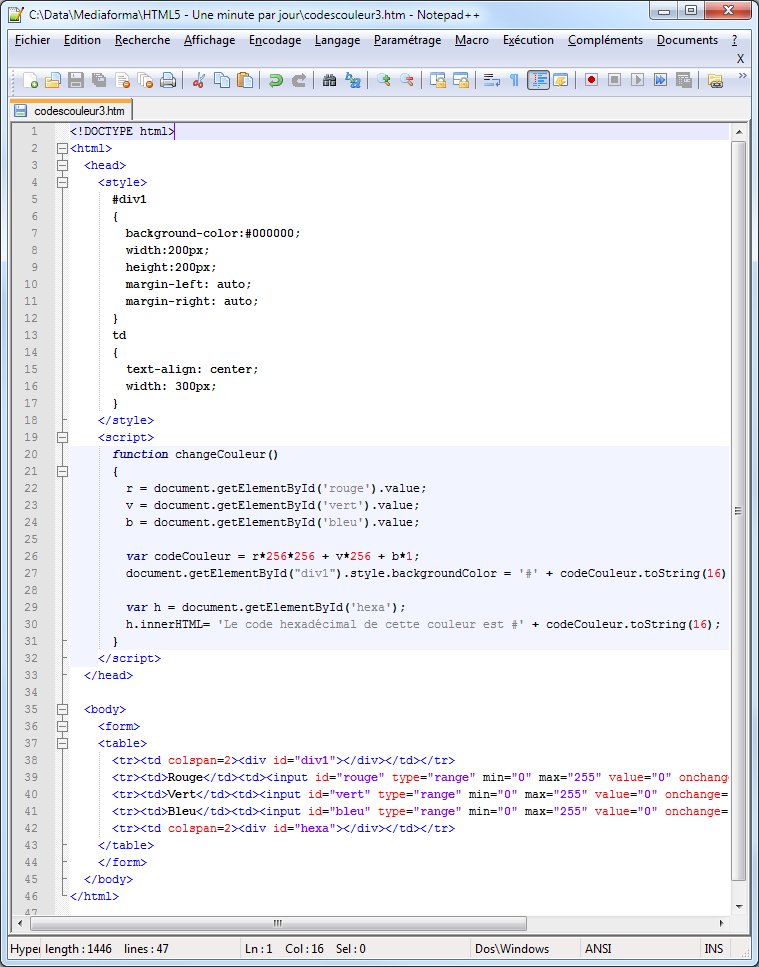Open the Encodage menu
The image size is (759, 967).
(x=275, y=40)
